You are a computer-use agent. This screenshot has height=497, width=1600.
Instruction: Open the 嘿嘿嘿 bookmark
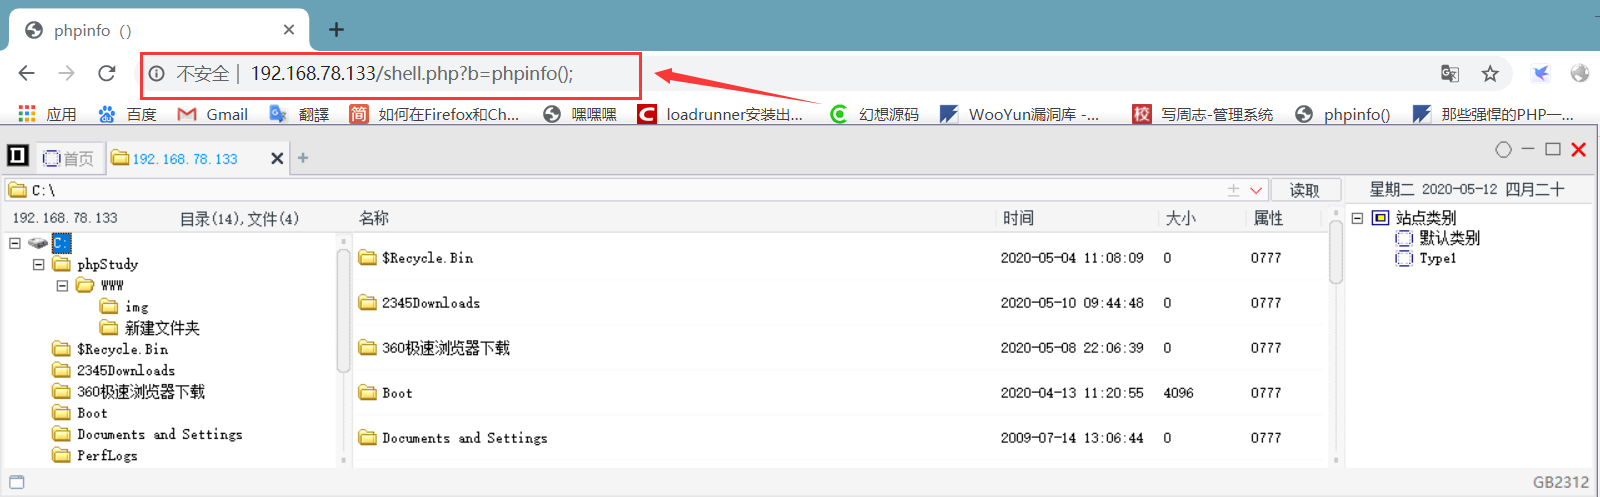click(580, 114)
